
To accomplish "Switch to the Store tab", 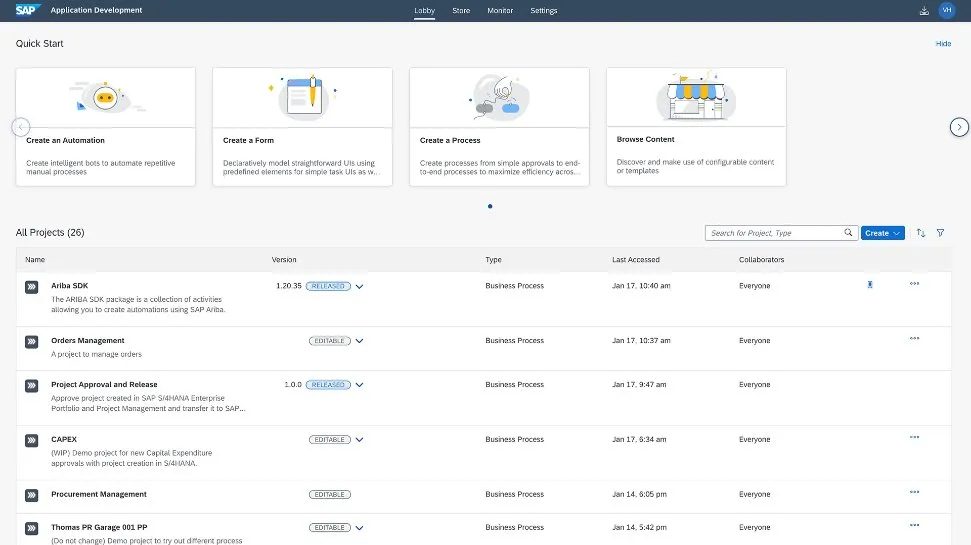I will point(461,11).
